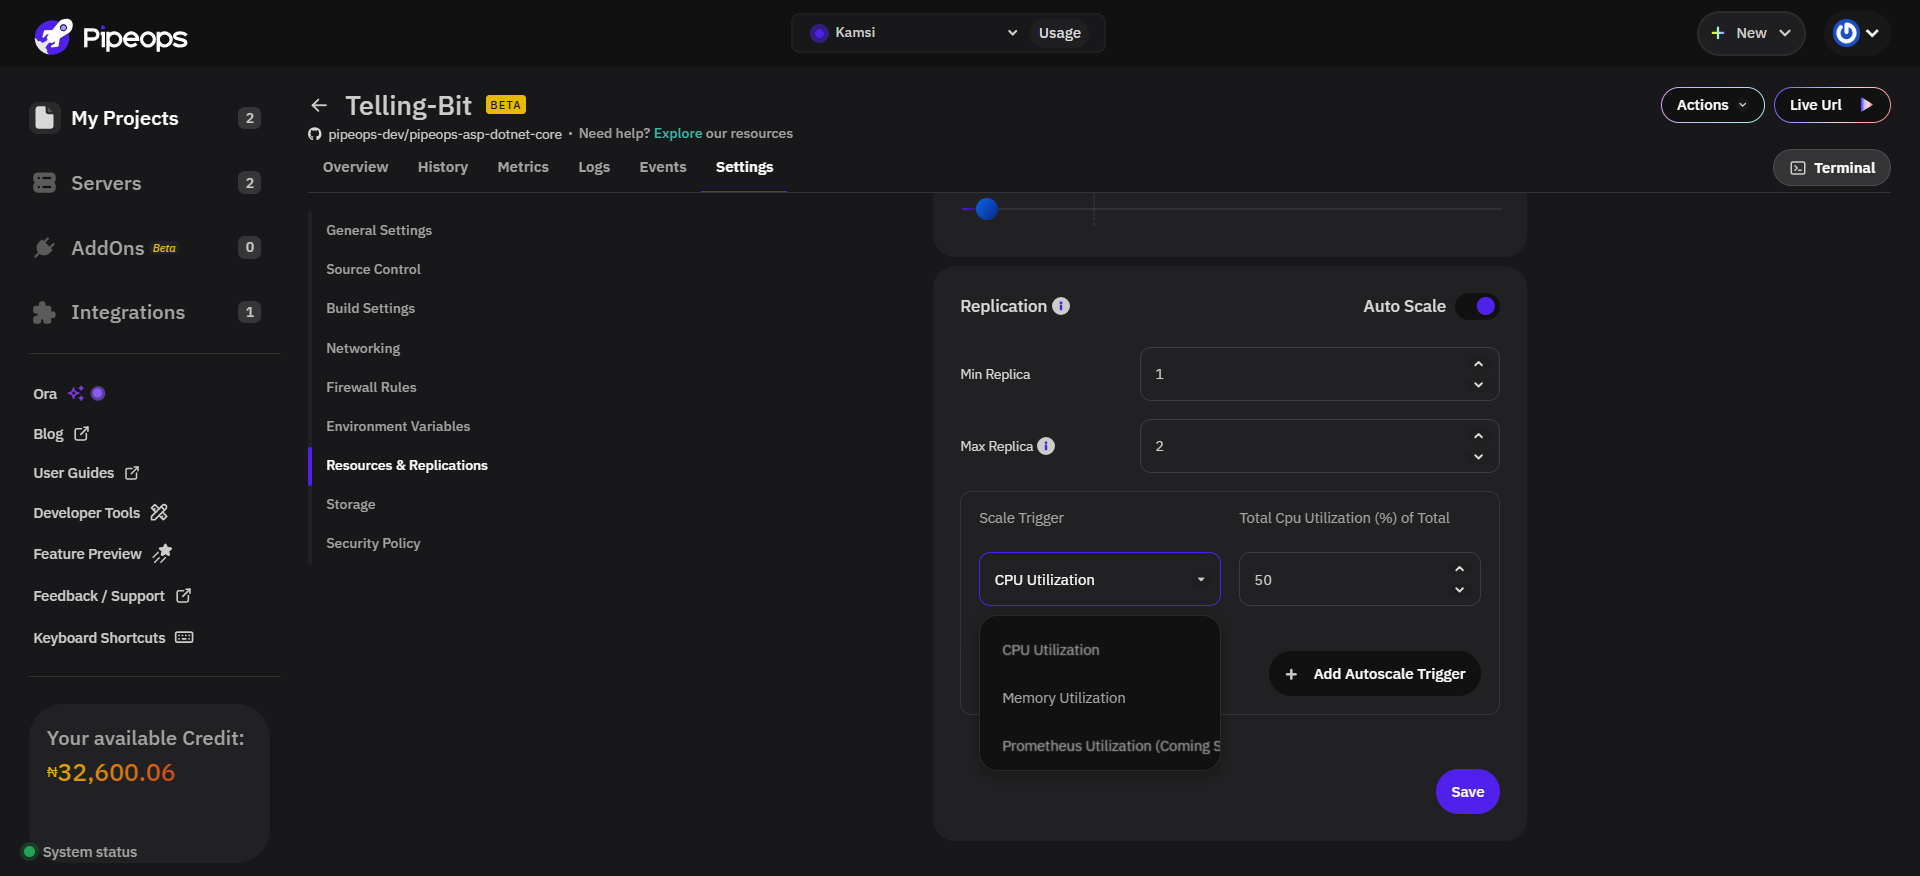Click the Ora sparkle icon
The width and height of the screenshot is (1920, 876).
point(76,394)
